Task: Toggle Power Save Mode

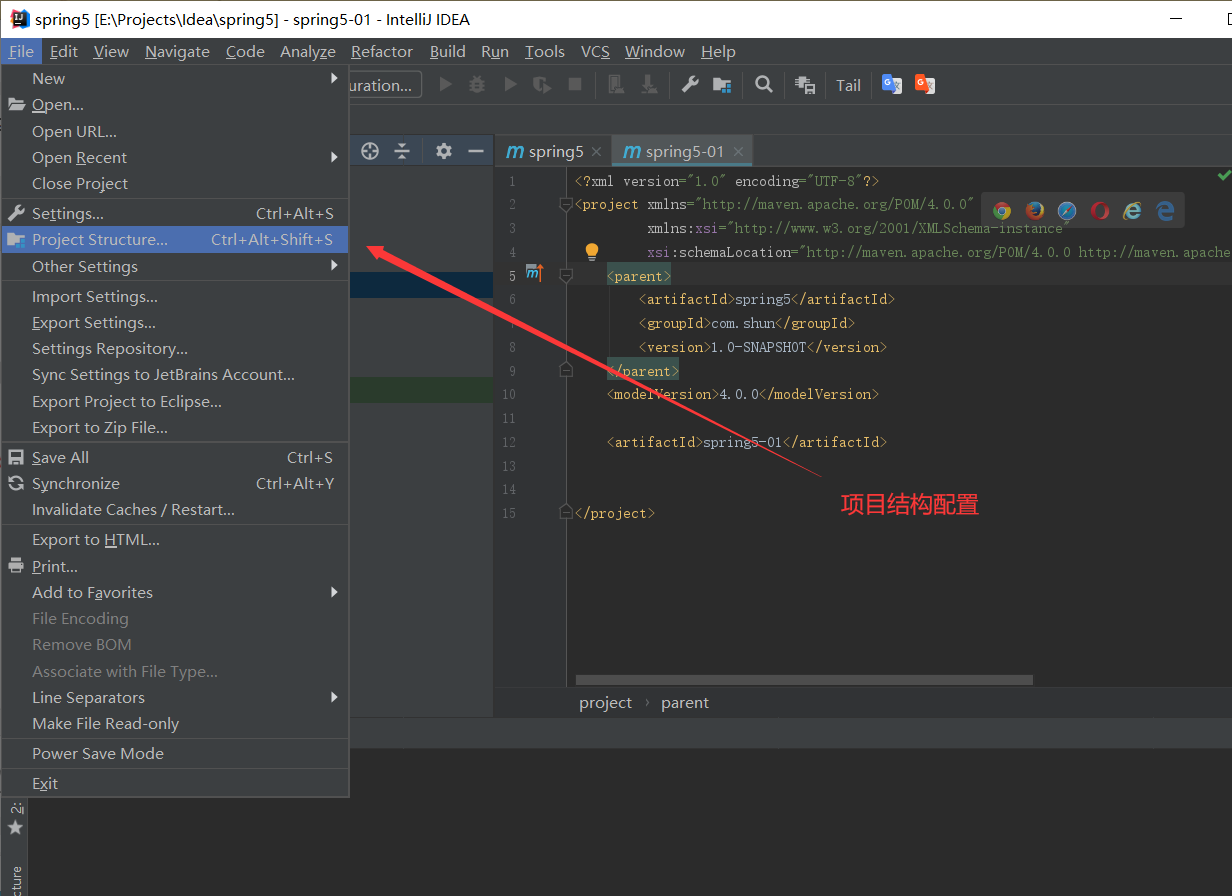Action: click(x=175, y=753)
